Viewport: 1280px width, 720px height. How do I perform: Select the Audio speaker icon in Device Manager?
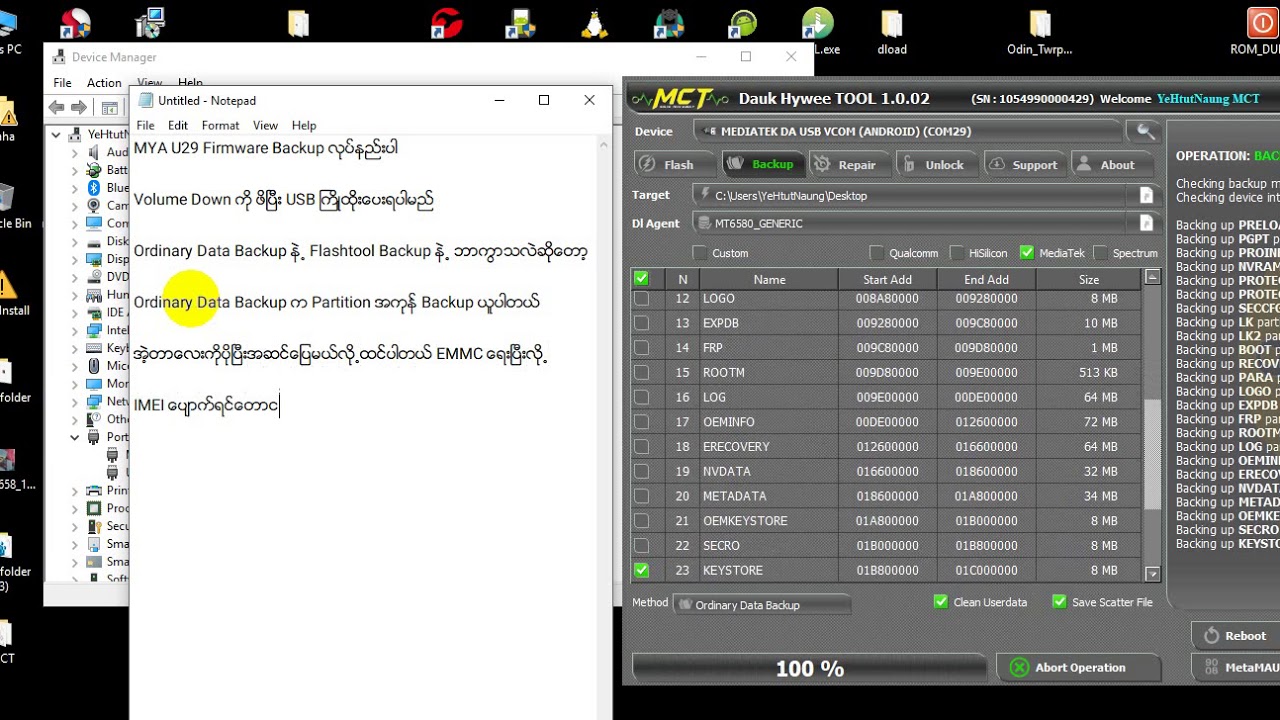click(94, 152)
